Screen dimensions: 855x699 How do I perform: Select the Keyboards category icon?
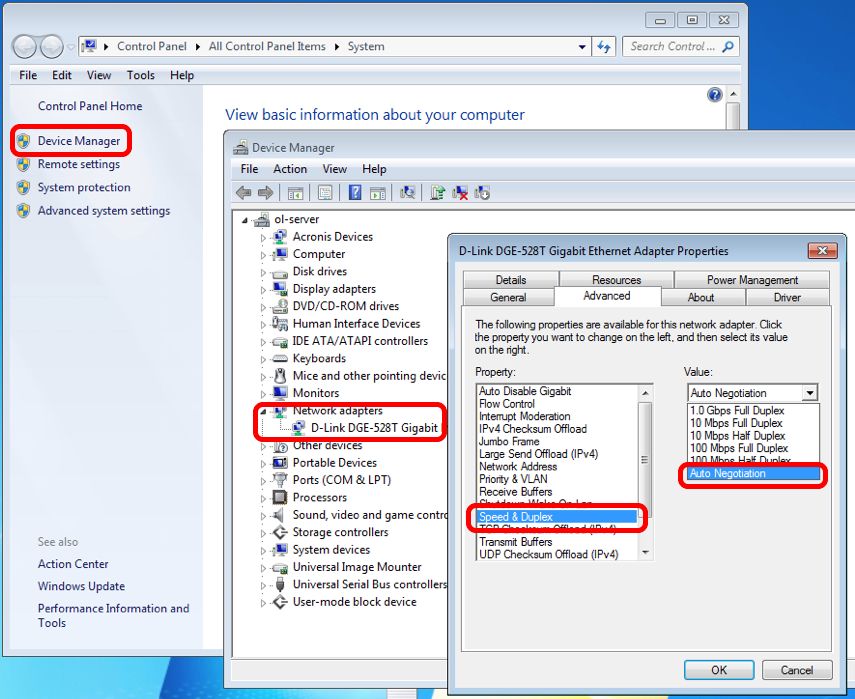(x=280, y=358)
